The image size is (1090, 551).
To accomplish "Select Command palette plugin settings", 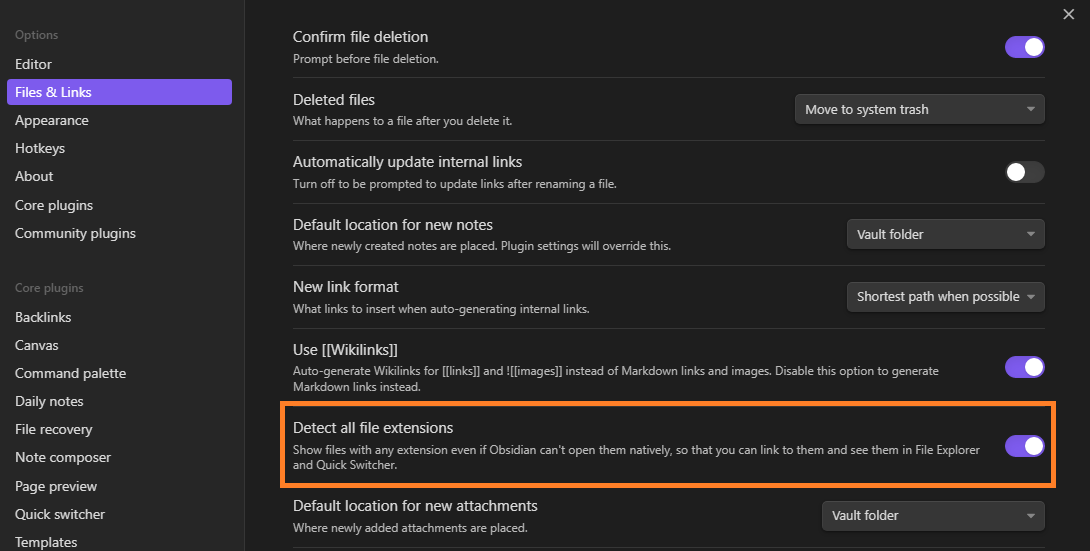I will 70,373.
